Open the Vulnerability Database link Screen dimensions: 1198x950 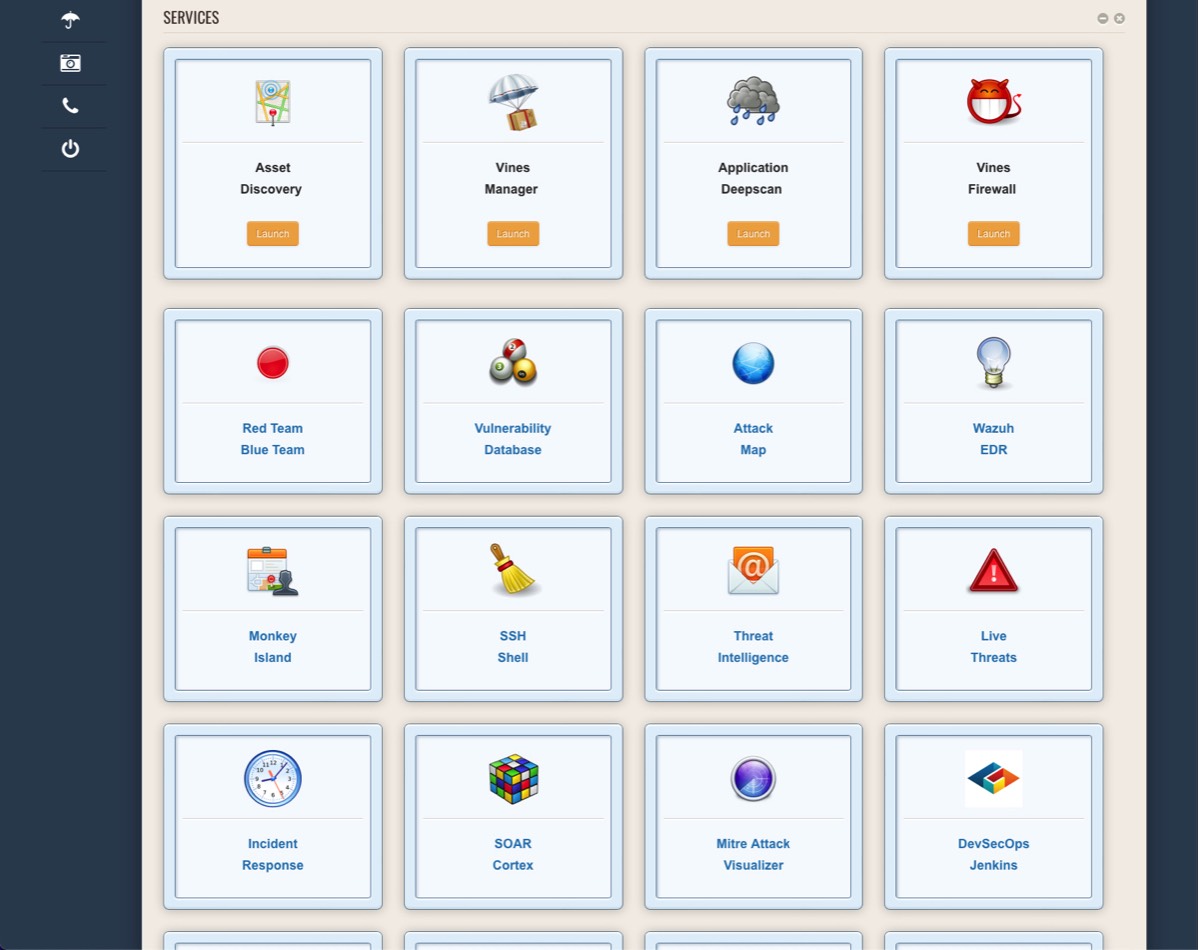tap(513, 439)
